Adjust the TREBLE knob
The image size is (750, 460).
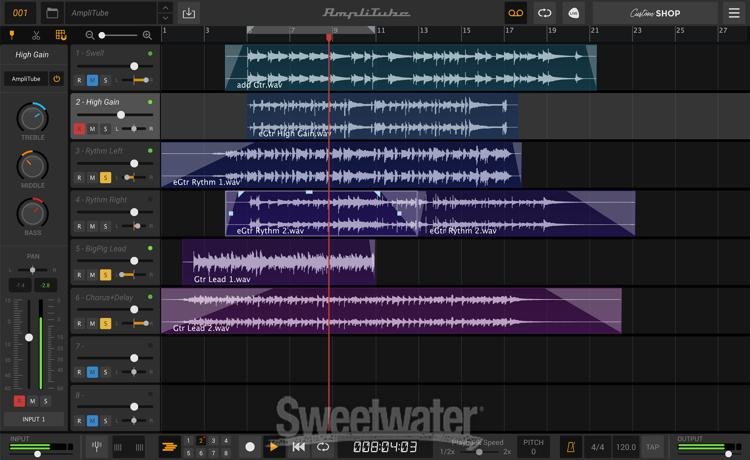pos(33,118)
